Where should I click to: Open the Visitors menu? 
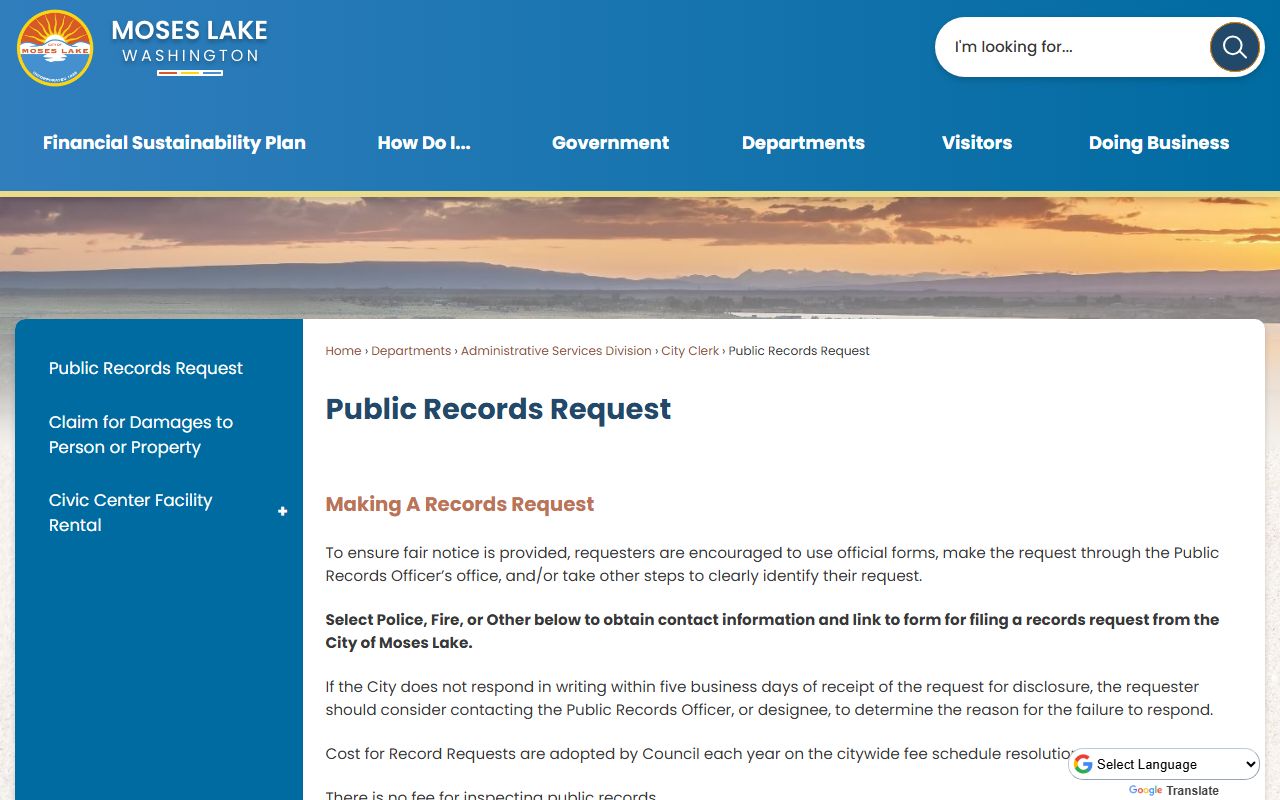977,143
